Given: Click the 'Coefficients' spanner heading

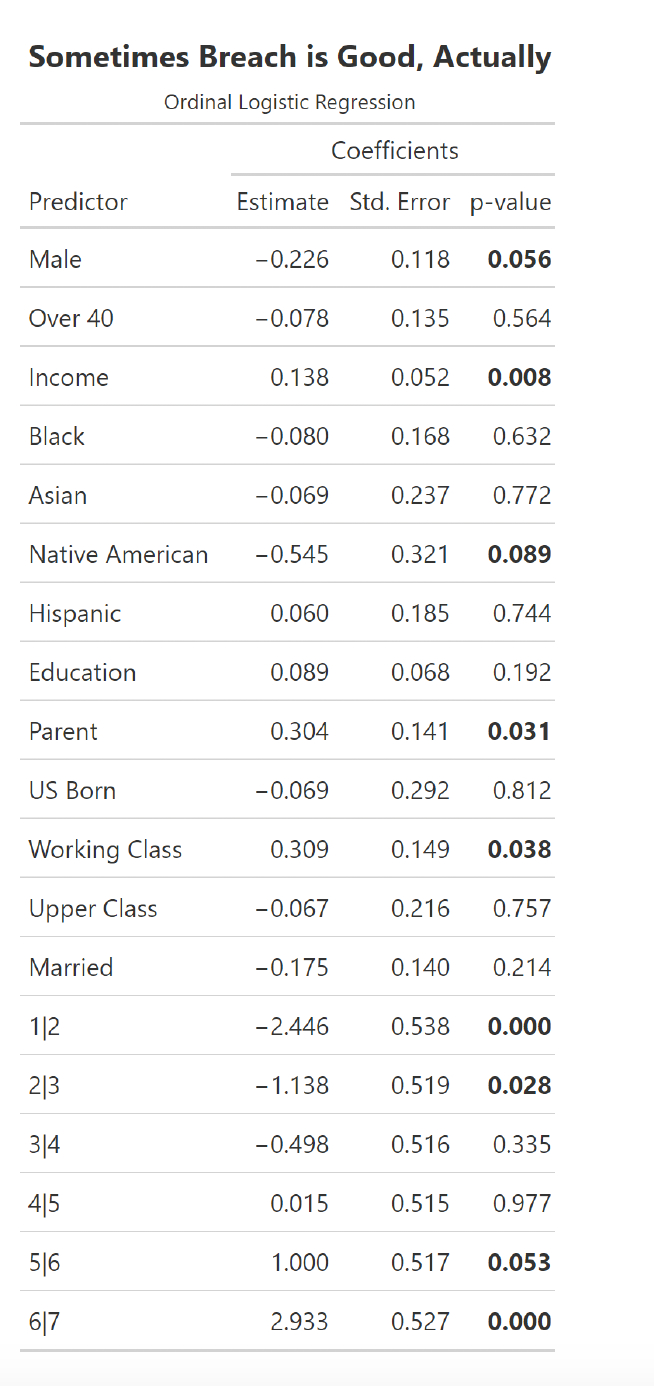Looking at the screenshot, I should click(x=394, y=151).
